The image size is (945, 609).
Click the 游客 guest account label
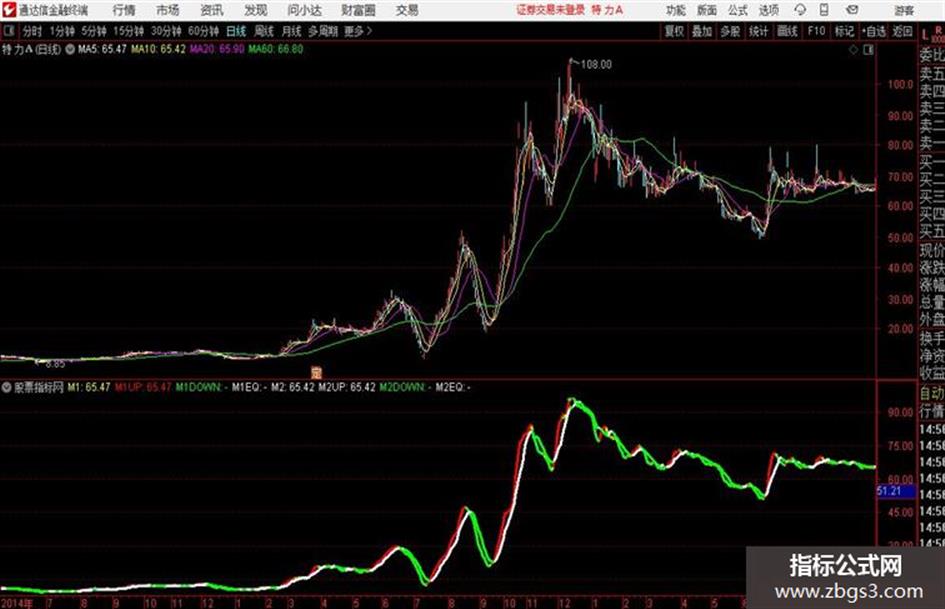(x=904, y=10)
